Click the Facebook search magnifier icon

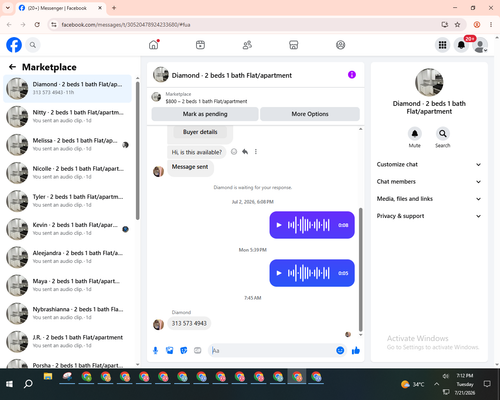click(33, 45)
